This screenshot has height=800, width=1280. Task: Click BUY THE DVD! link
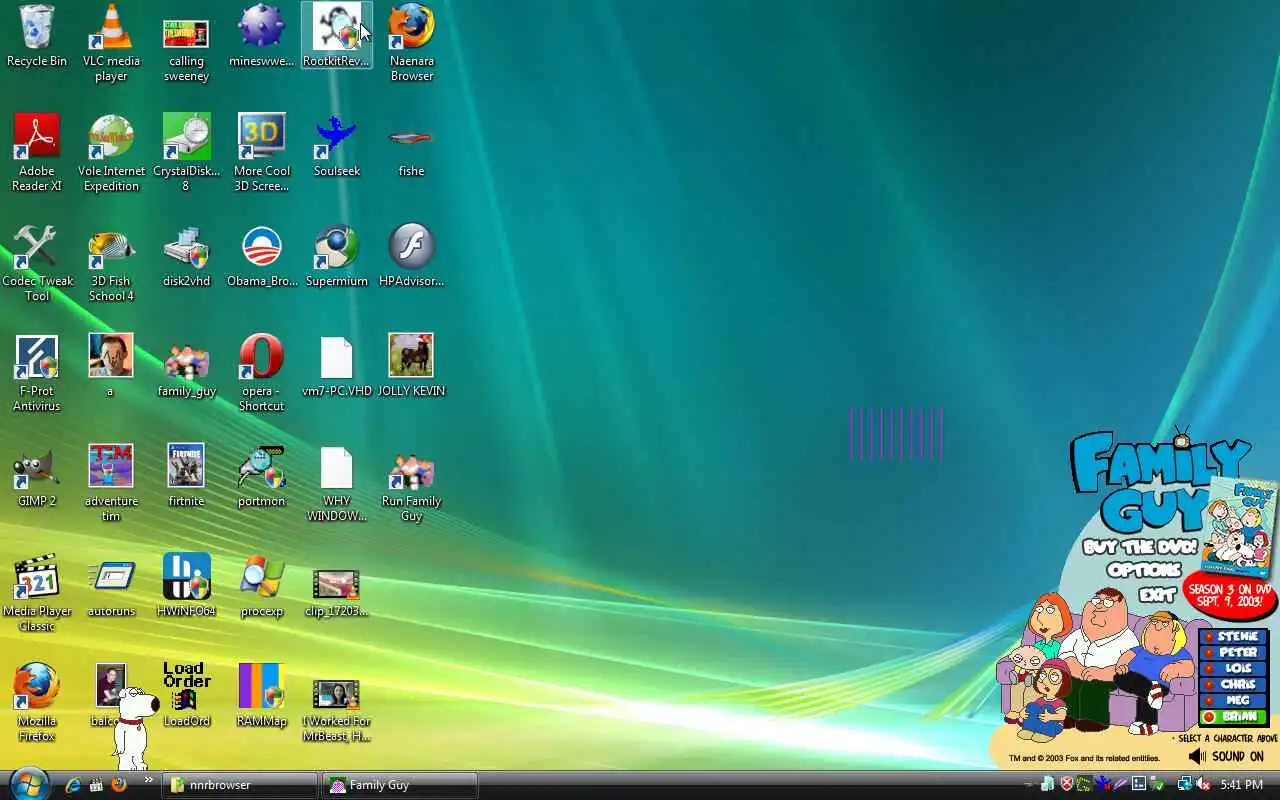coord(1139,548)
